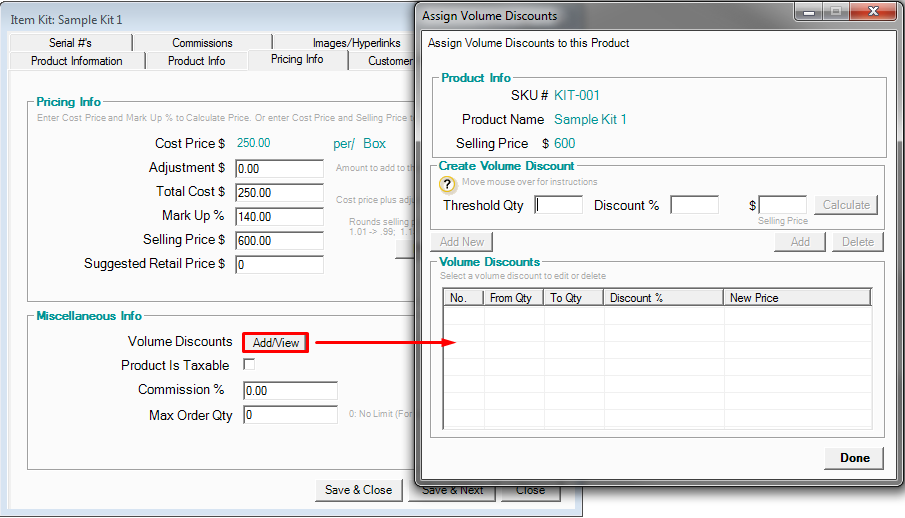Click the Adjustment $ input field
The image size is (905, 518).
pos(279,169)
